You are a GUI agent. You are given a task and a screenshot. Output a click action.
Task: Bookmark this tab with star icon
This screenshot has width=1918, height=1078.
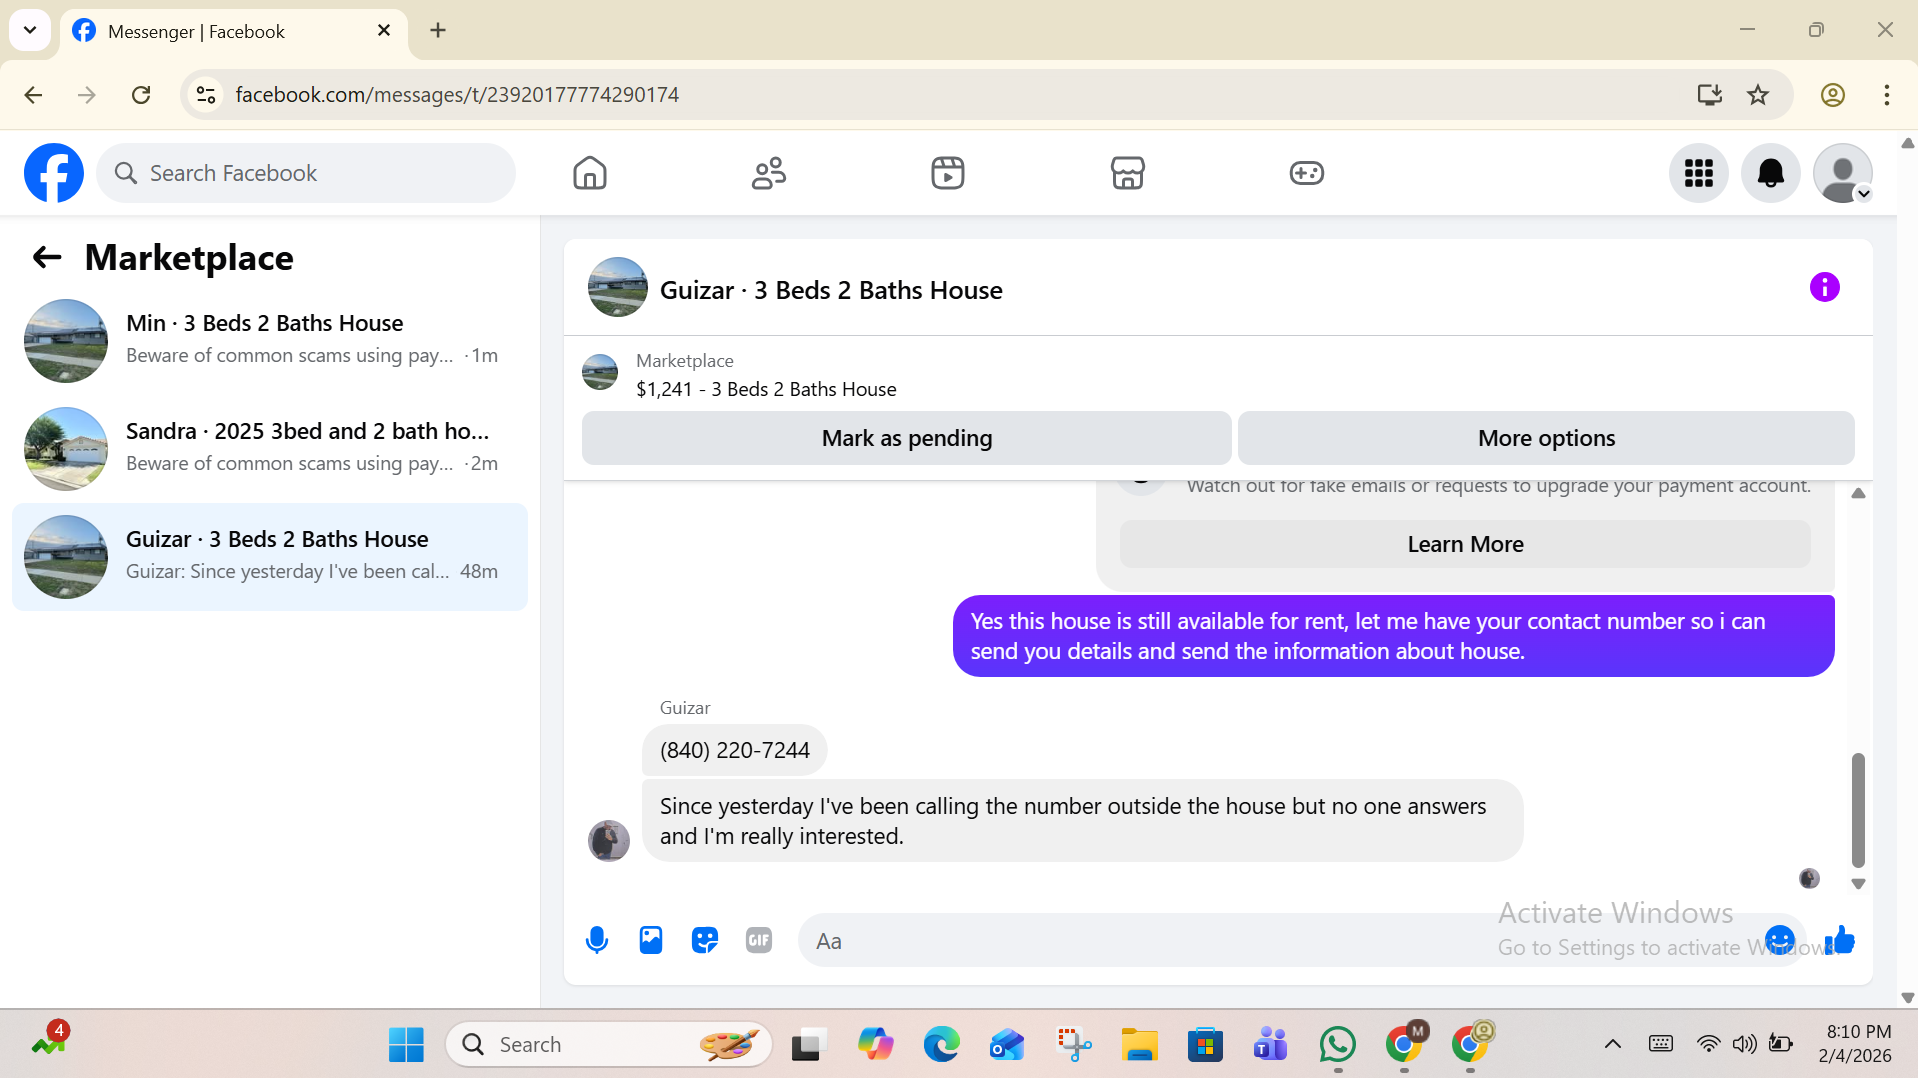click(x=1757, y=95)
